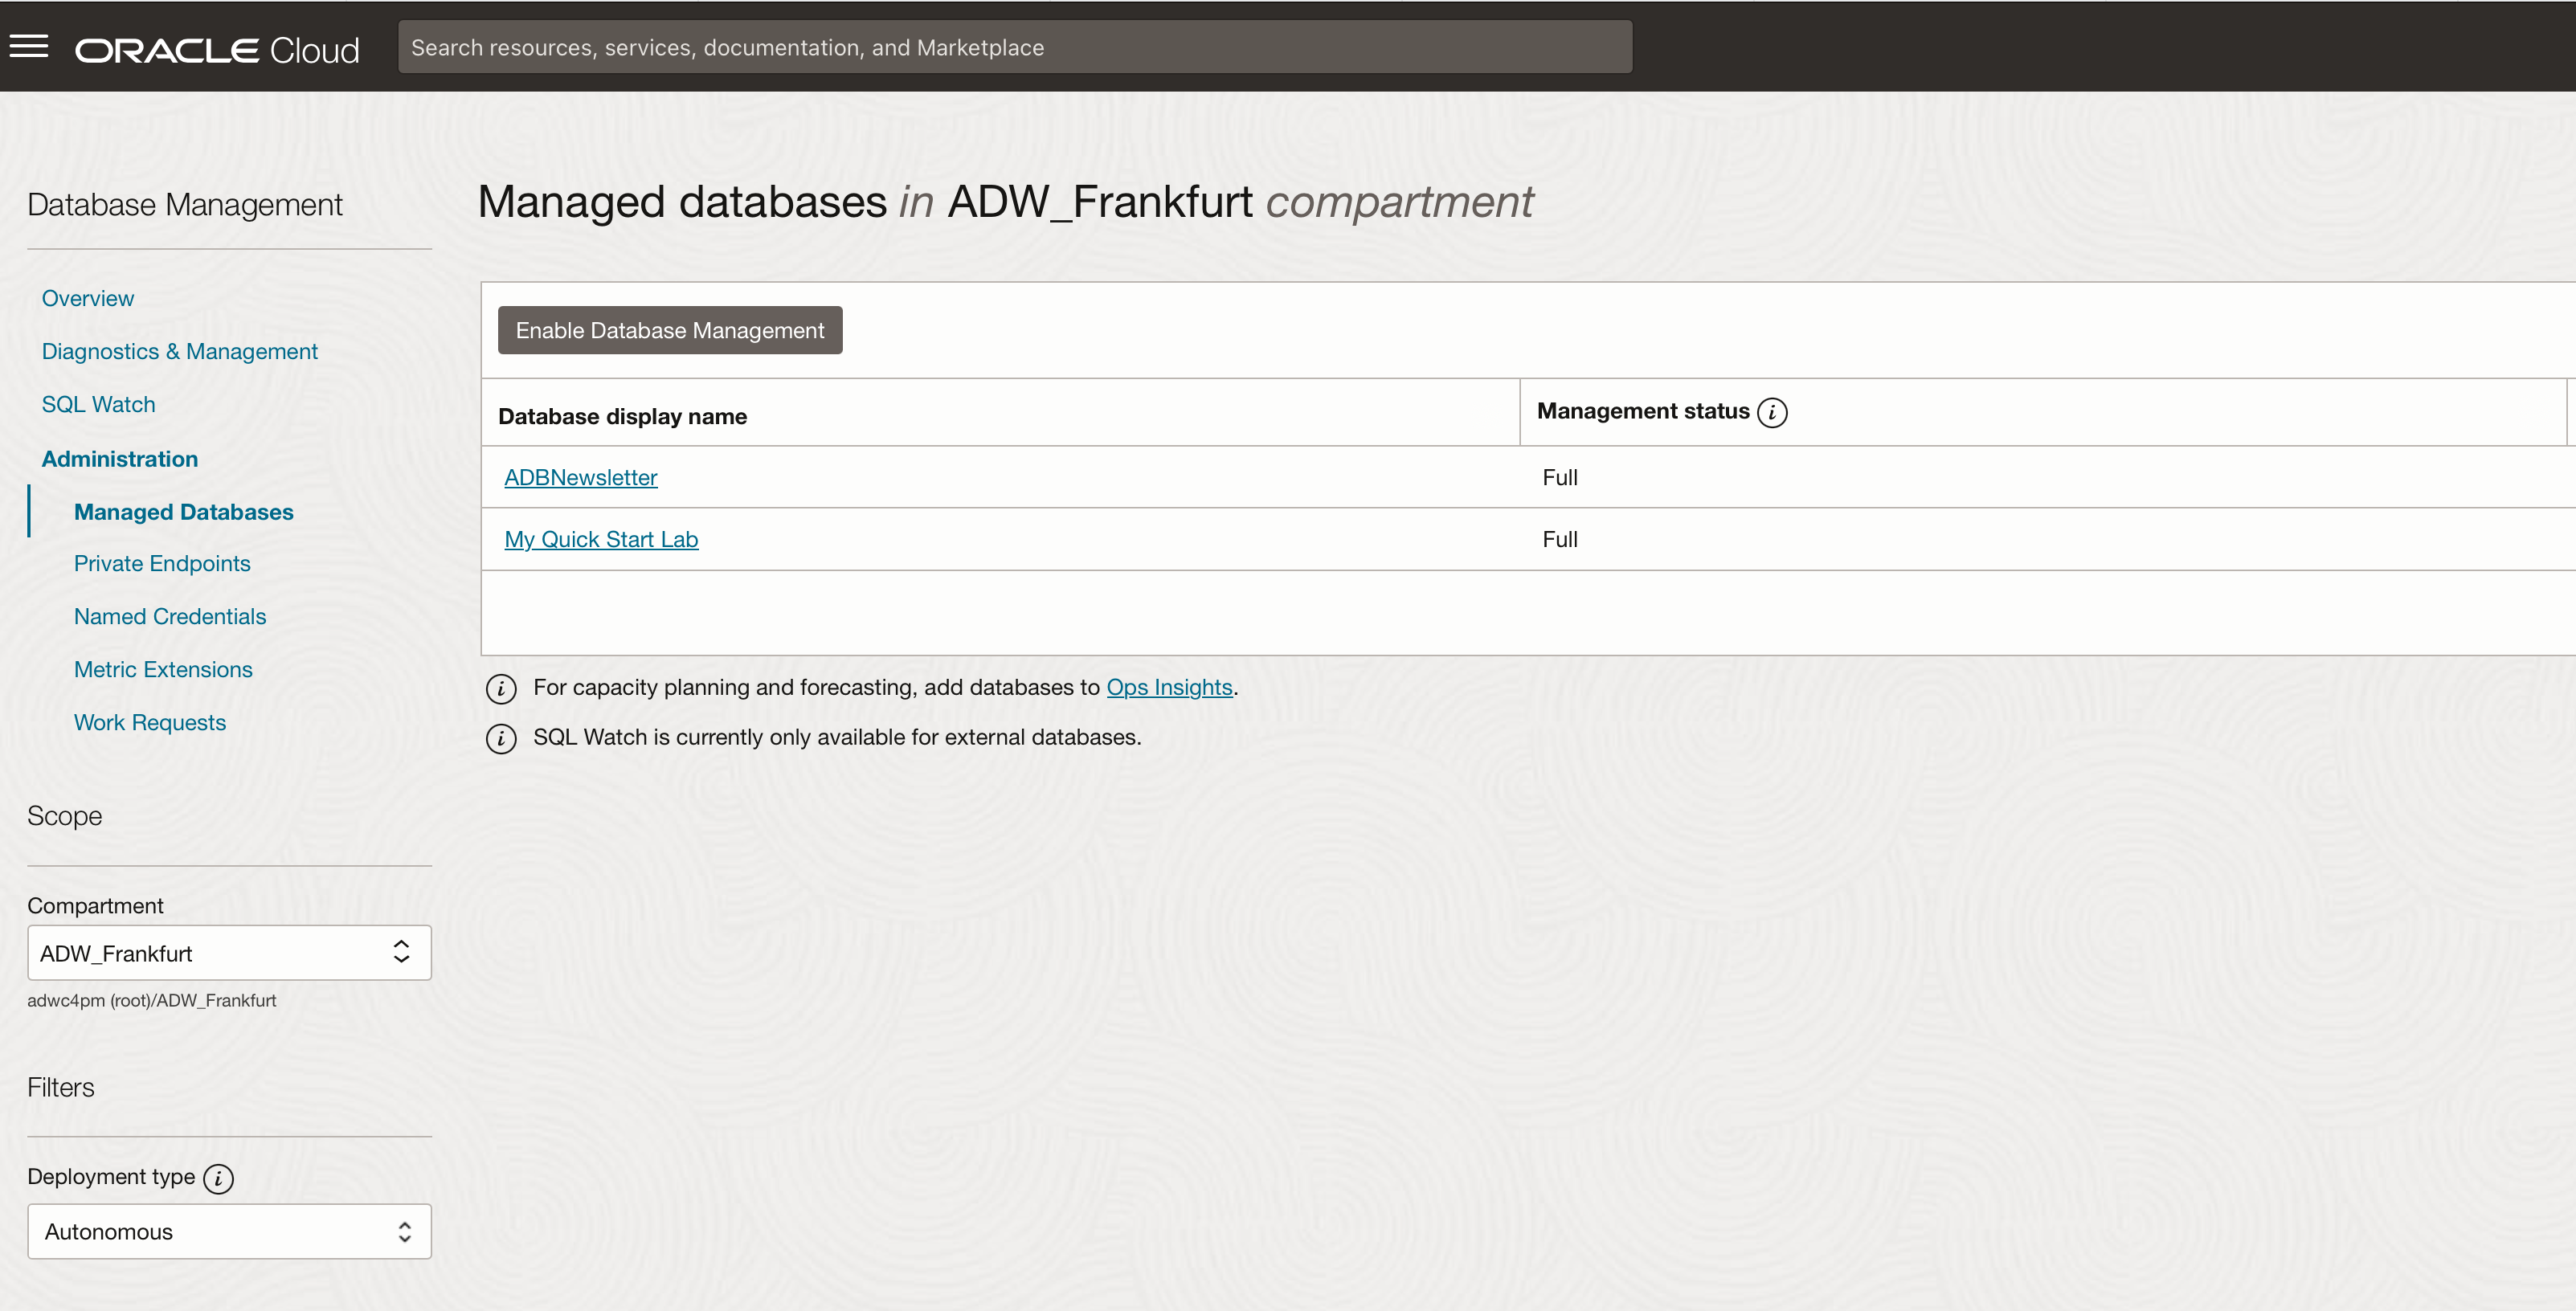Open the Deployment type Autonomous dropdown

229,1231
